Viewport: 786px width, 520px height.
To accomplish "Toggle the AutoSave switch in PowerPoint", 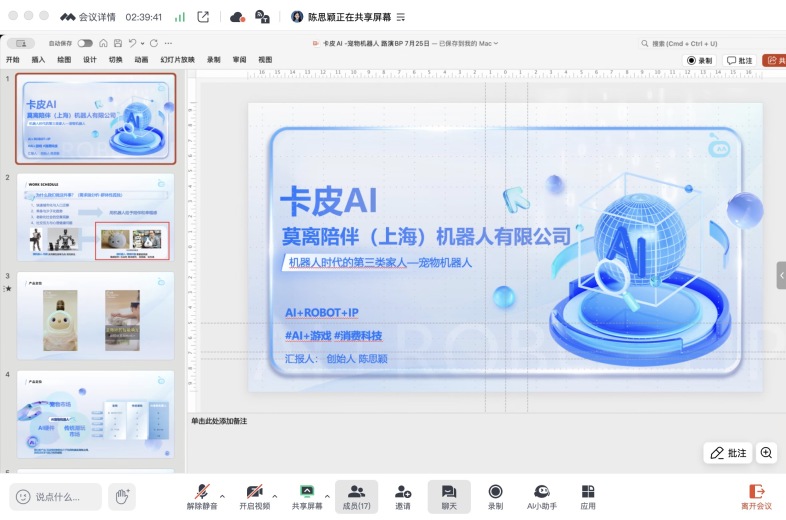I will 85,43.
